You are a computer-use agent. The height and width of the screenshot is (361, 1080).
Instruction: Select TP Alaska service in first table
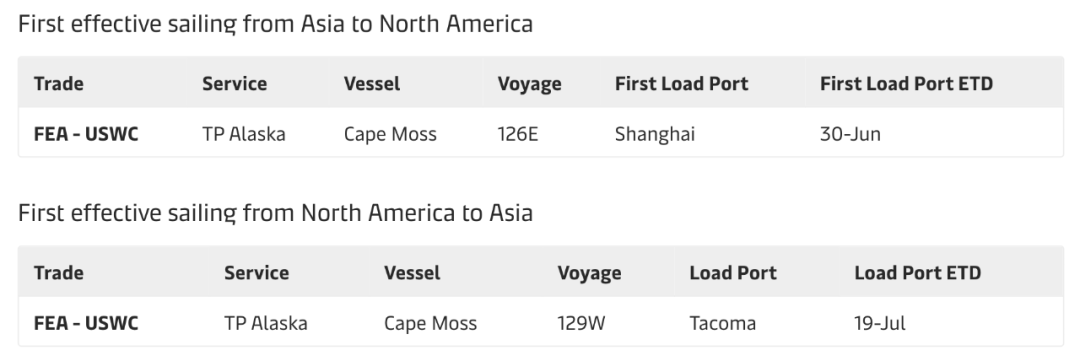[x=244, y=134]
